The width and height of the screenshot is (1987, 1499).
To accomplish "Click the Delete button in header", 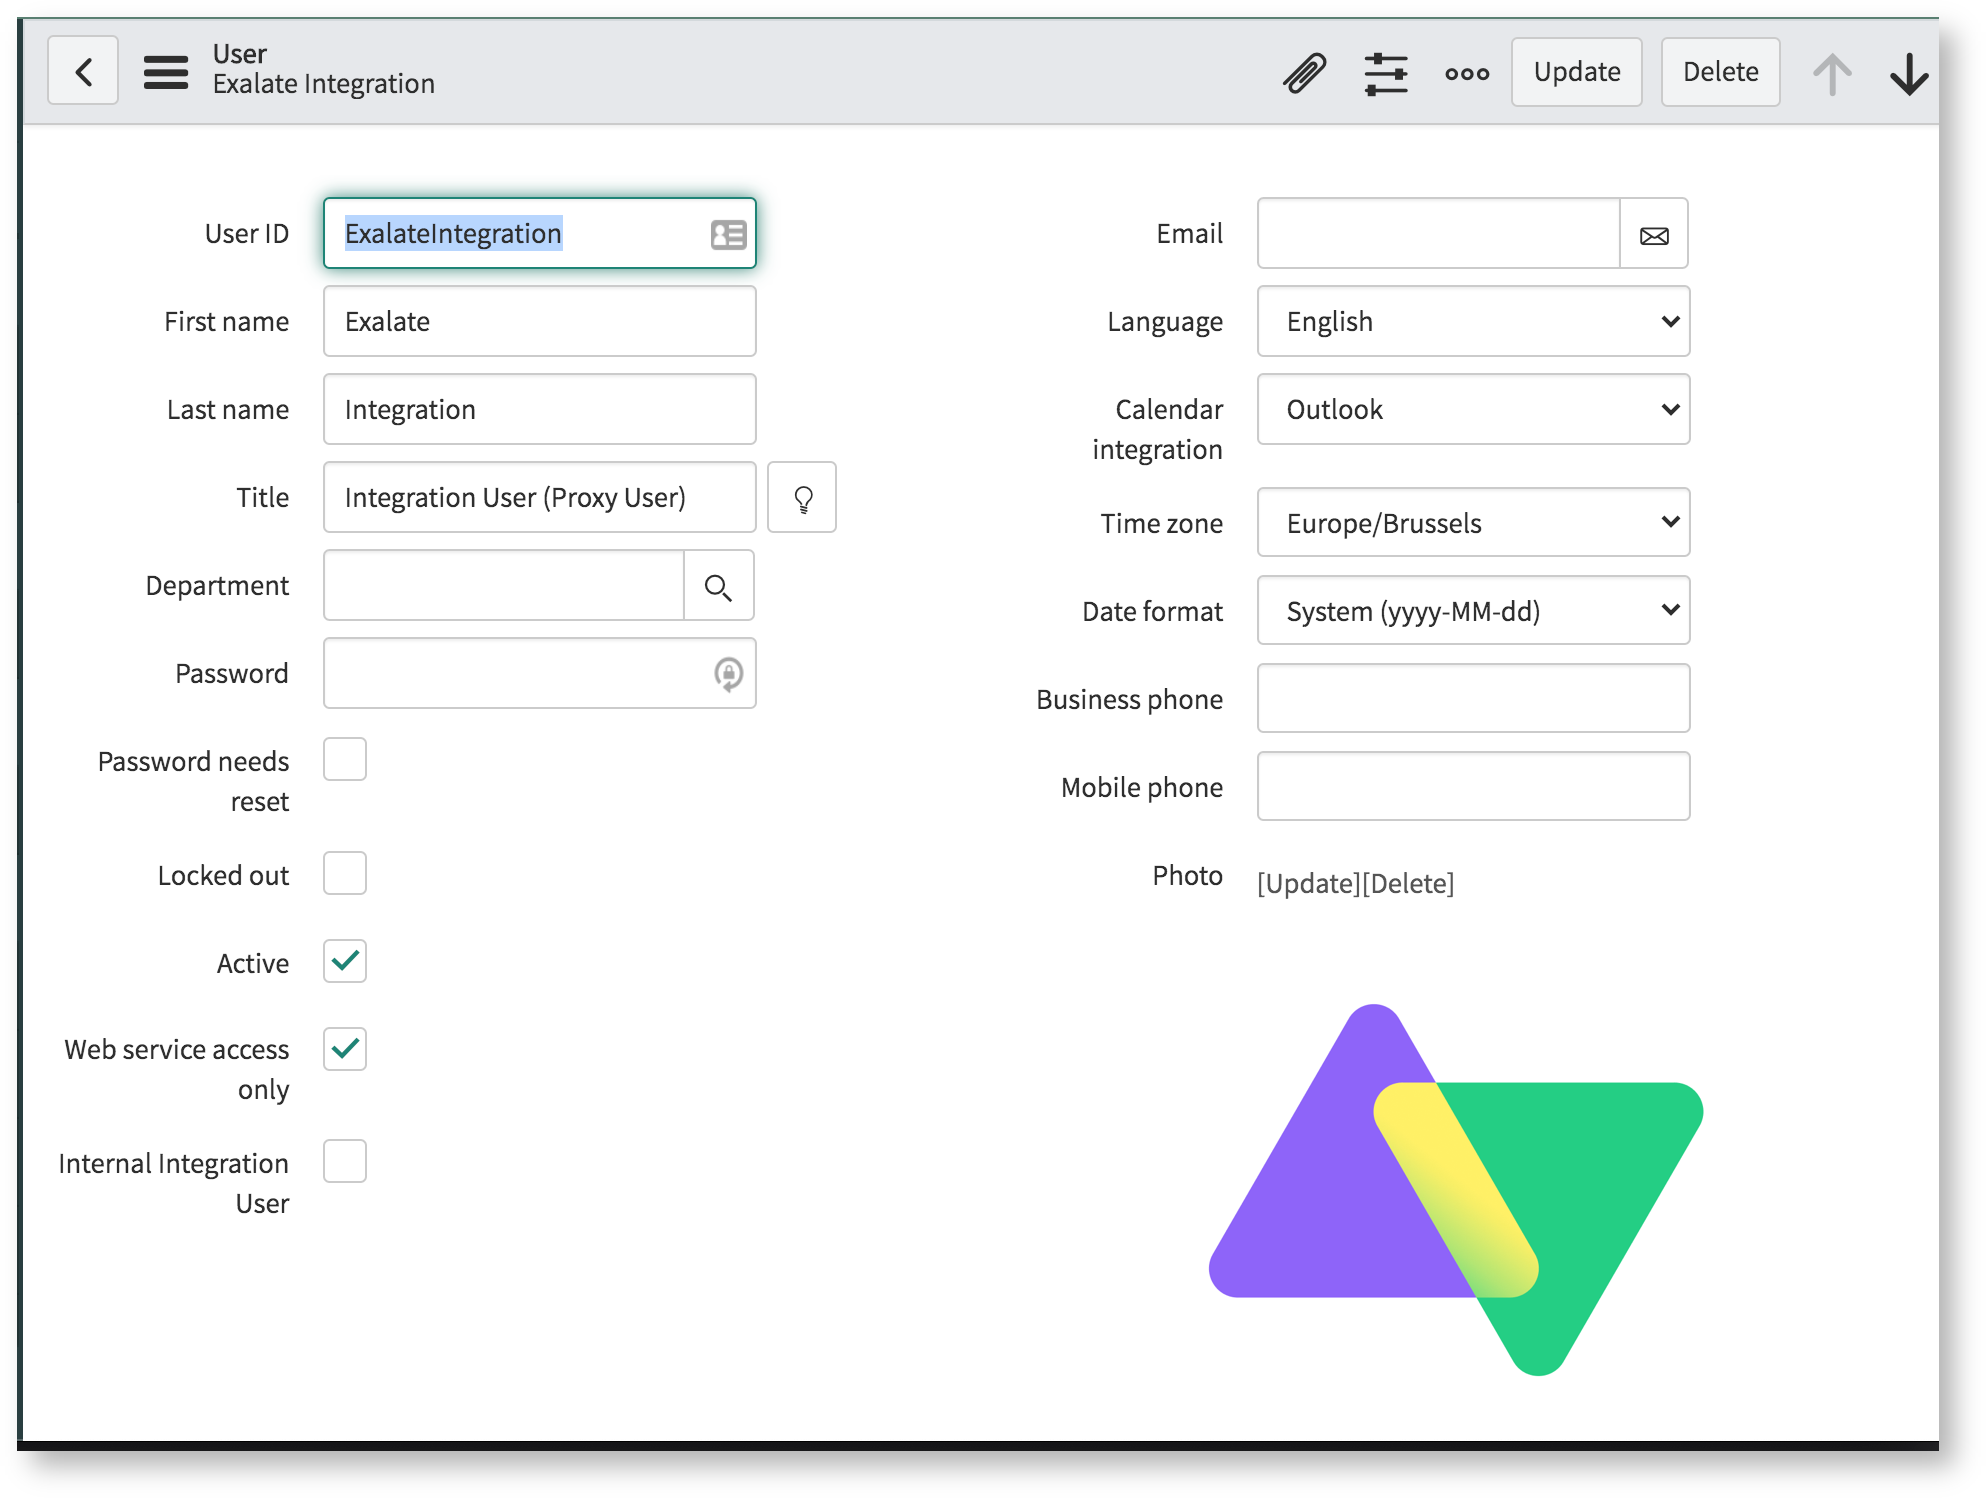I will pyautogui.click(x=1719, y=72).
